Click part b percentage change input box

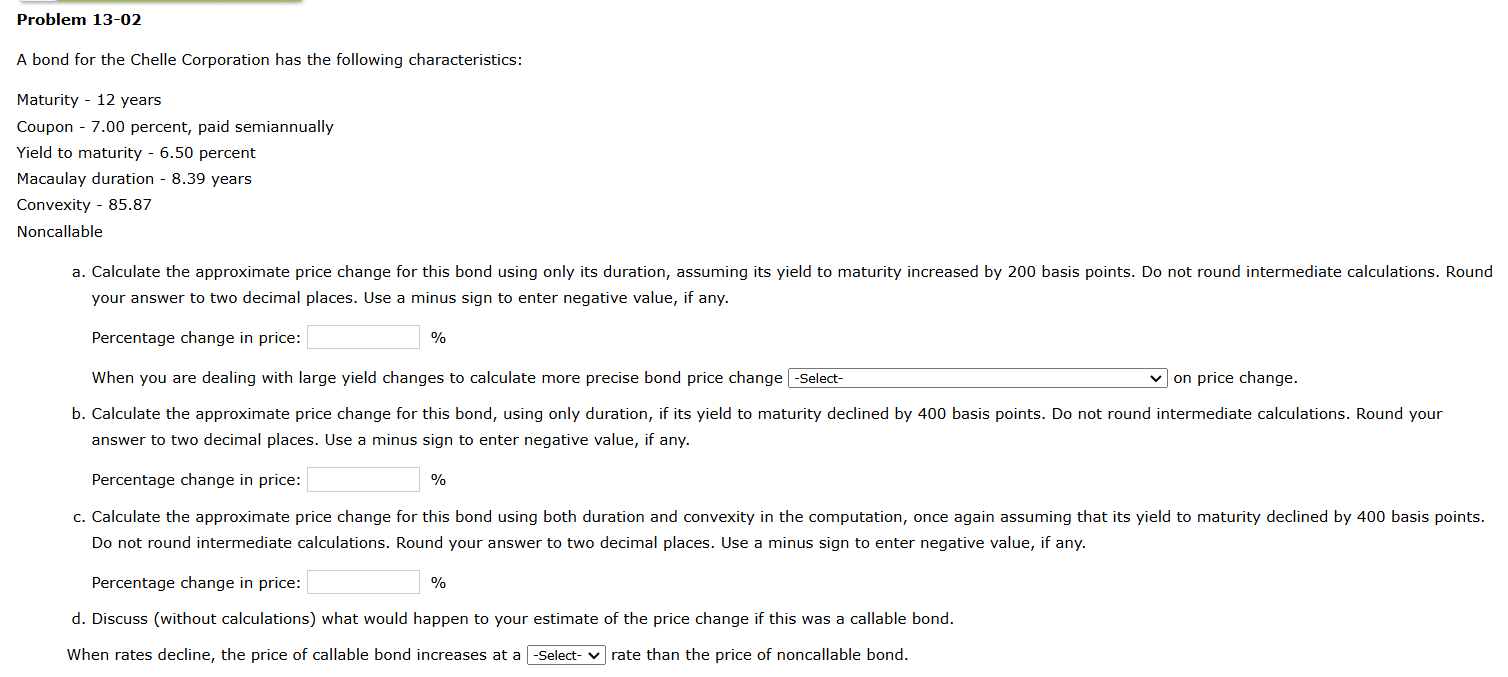click(x=363, y=479)
